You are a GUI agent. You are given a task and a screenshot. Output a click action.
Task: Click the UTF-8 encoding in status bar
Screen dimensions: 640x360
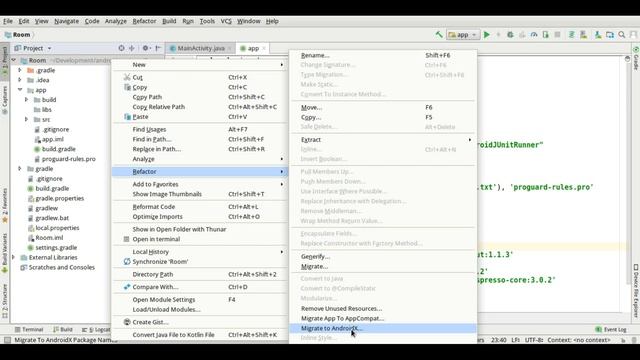pos(533,340)
